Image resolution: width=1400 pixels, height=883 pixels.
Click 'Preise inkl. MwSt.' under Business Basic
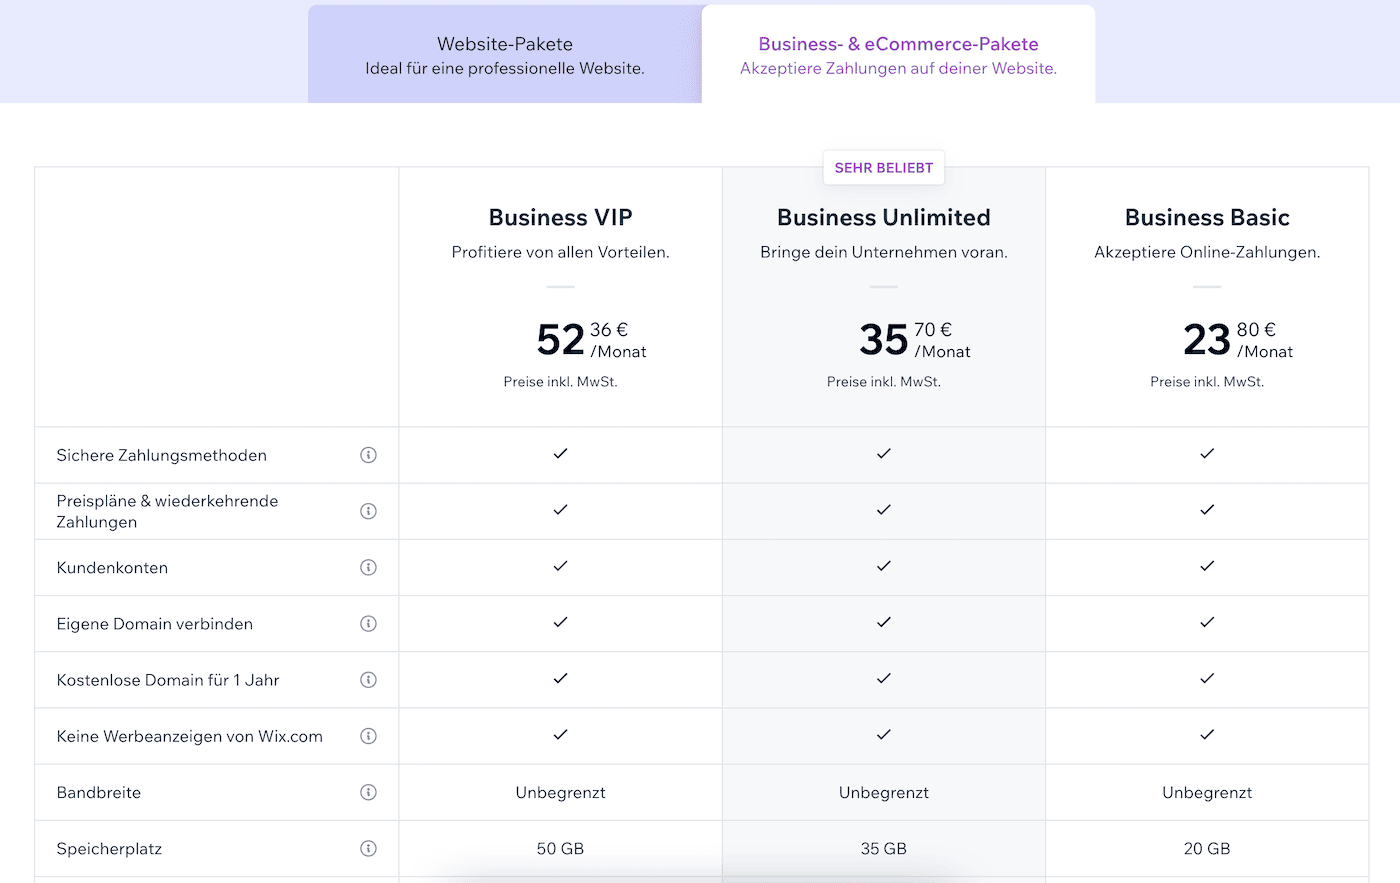coord(1207,382)
